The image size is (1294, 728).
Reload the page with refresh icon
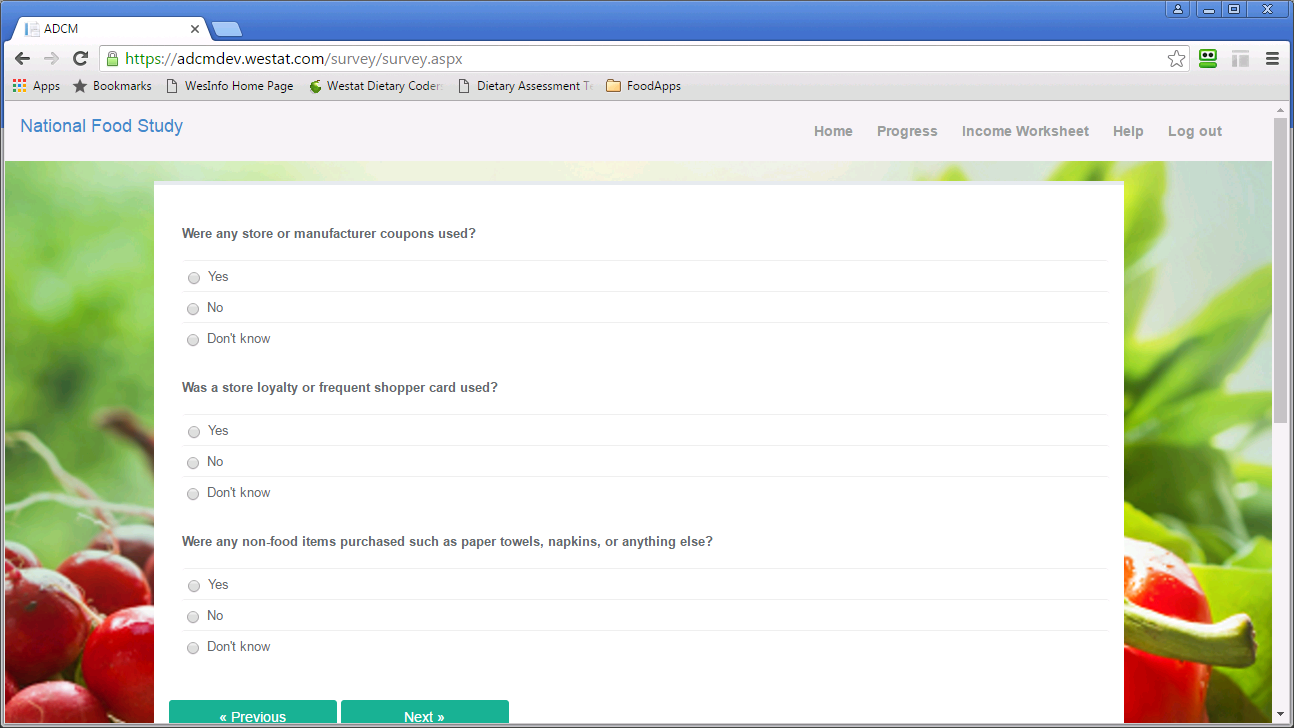tap(81, 59)
